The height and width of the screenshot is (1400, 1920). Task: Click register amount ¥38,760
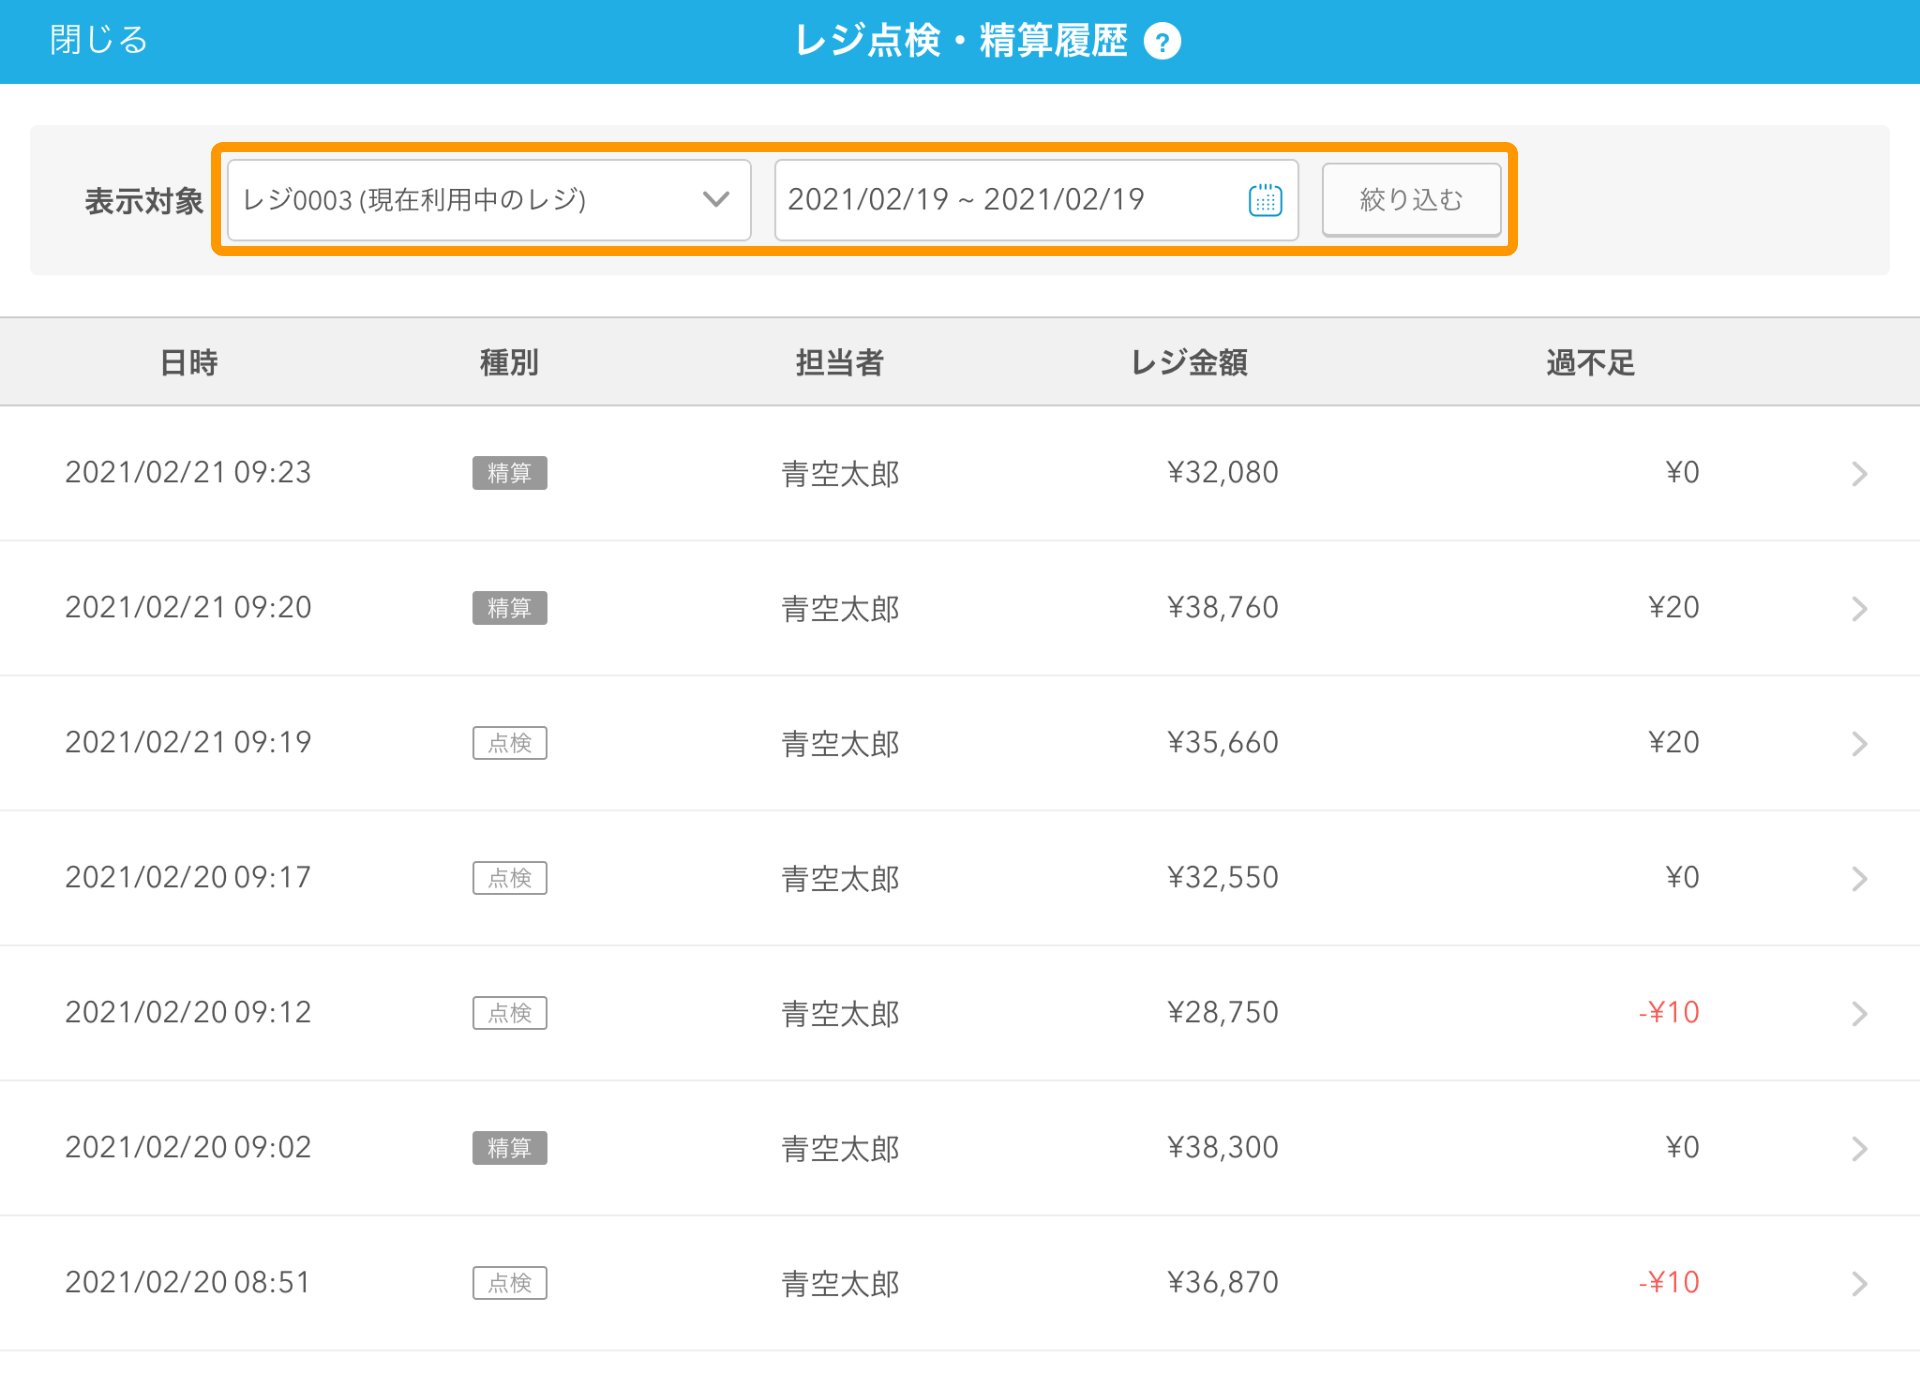[x=1223, y=607]
